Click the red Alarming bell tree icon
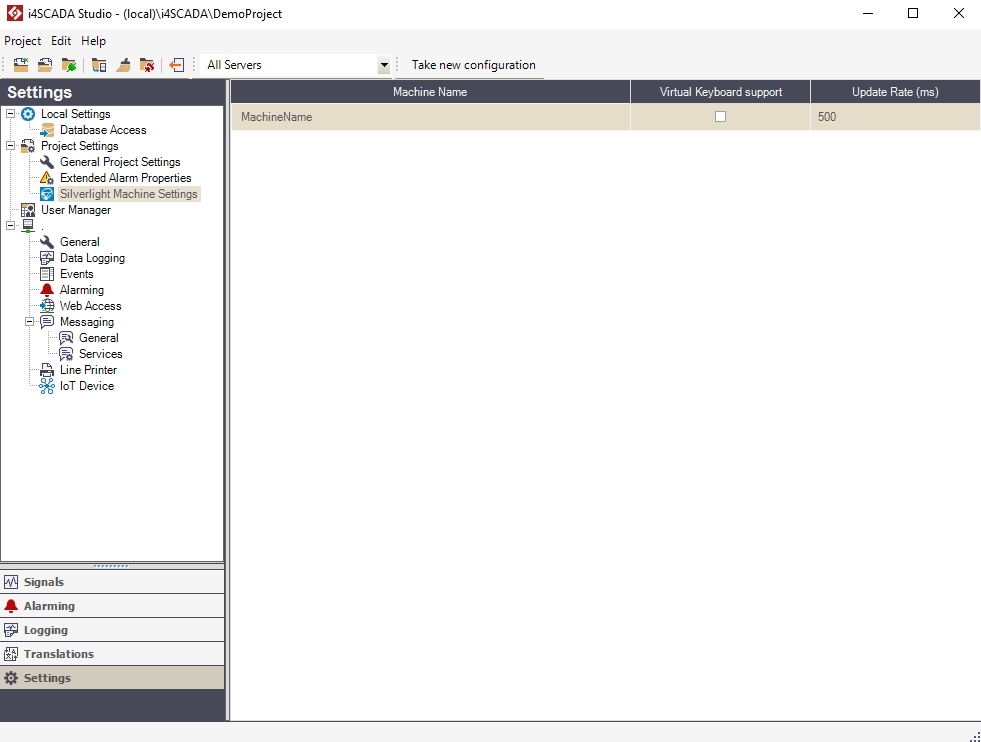981x742 pixels. 47,290
